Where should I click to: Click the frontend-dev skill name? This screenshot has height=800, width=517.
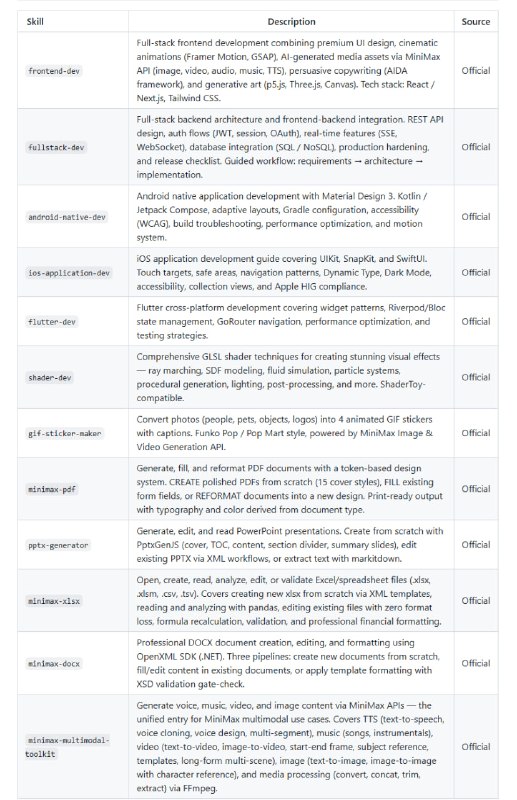(x=54, y=71)
